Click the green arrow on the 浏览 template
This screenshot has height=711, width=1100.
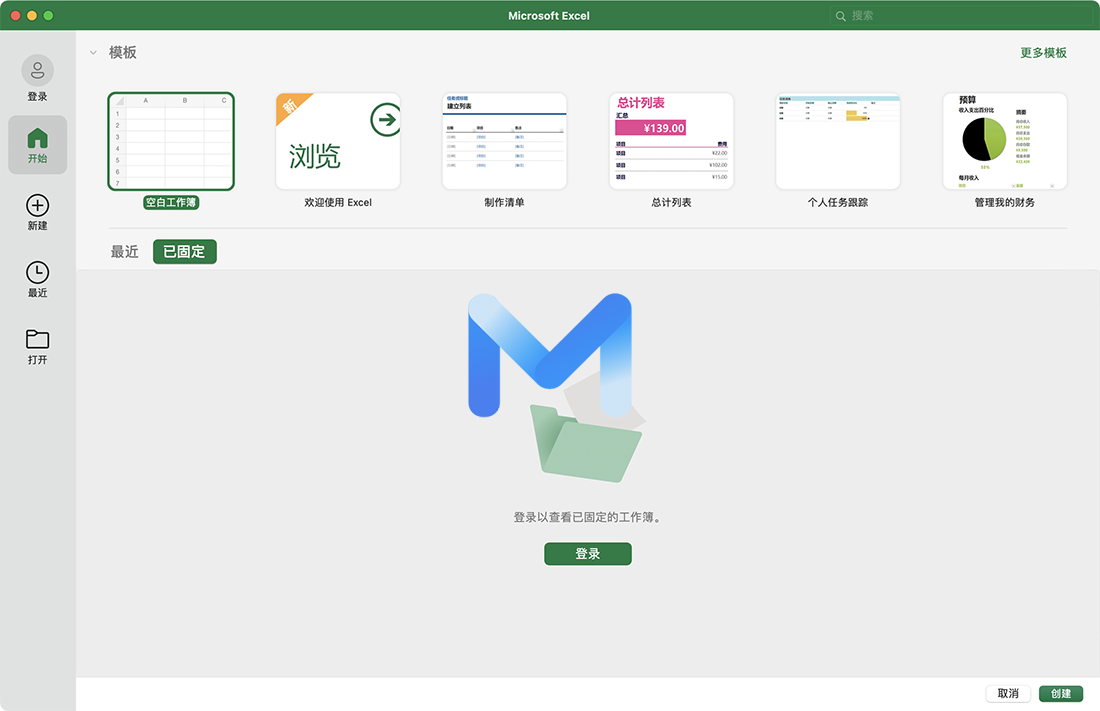pyautogui.click(x=385, y=119)
